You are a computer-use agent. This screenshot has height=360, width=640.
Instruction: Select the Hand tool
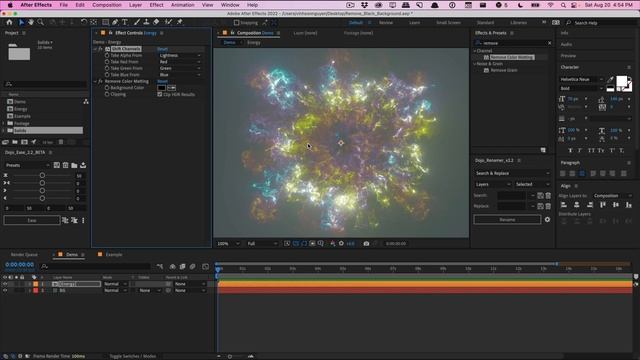(31, 22)
